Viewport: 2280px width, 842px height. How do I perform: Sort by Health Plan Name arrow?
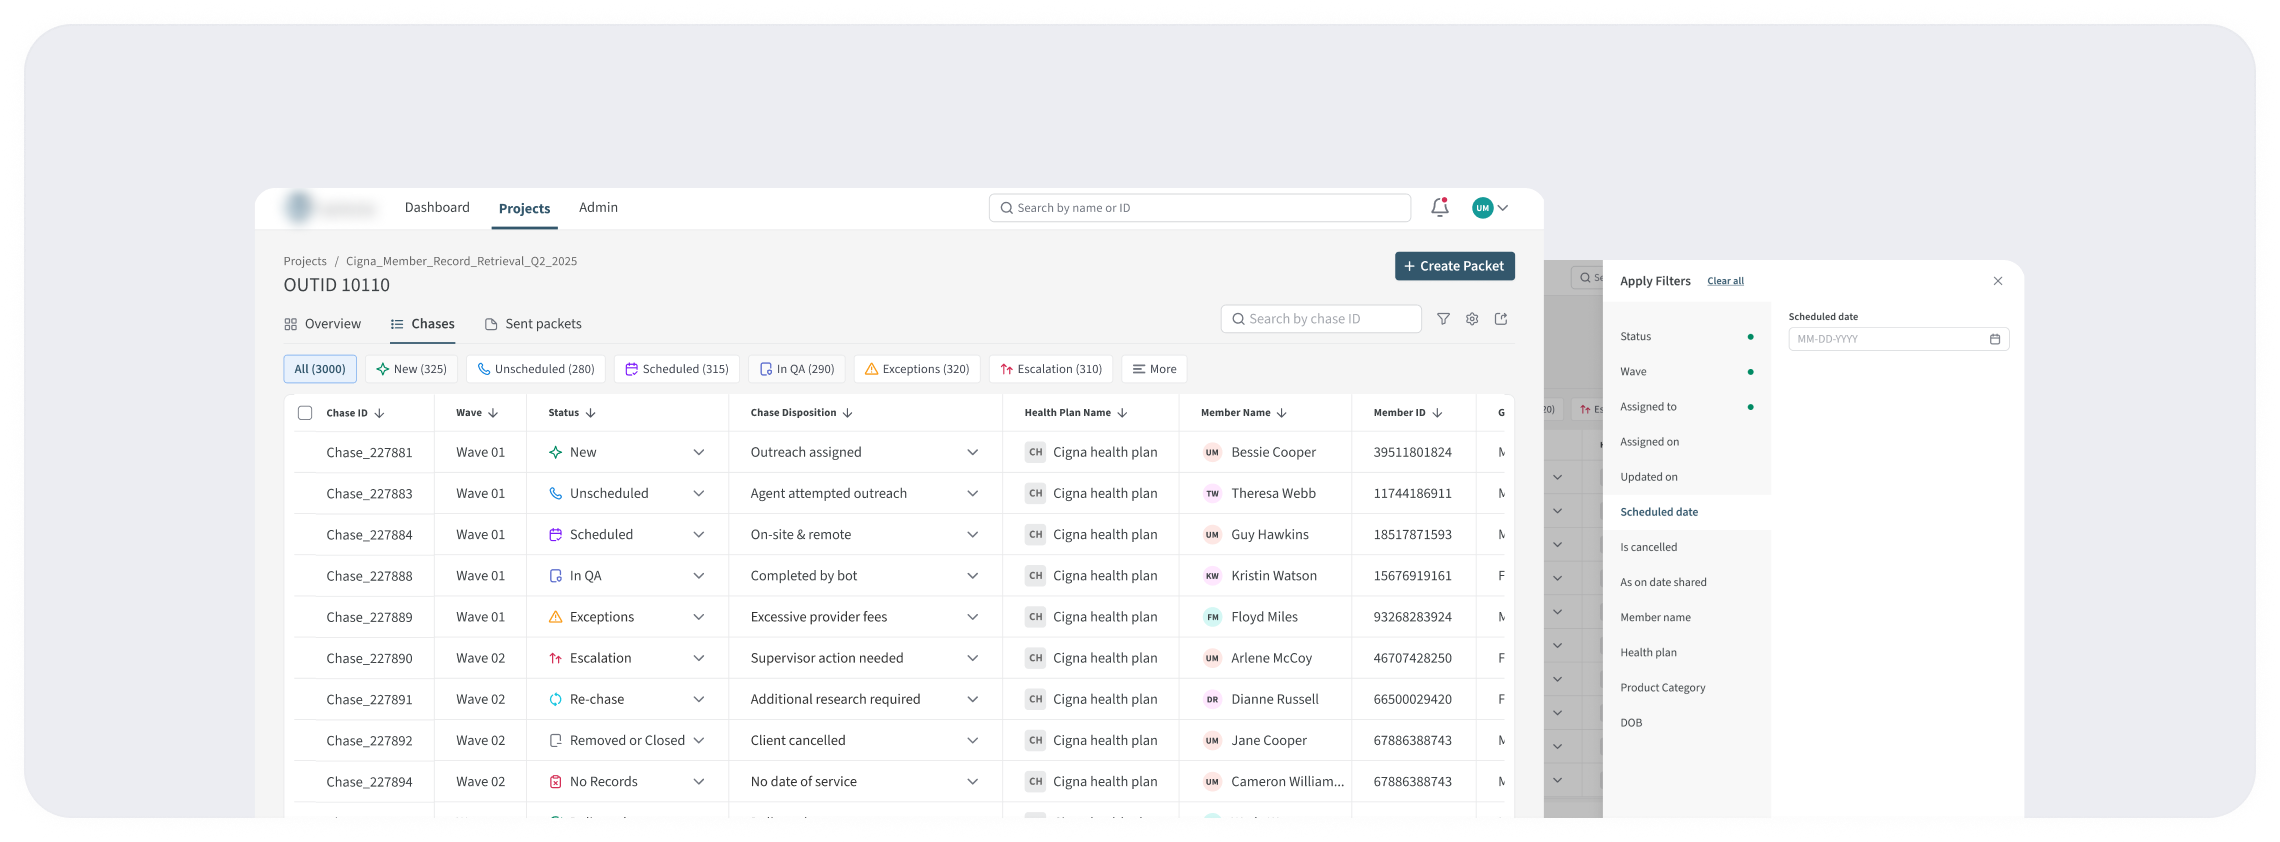point(1122,413)
